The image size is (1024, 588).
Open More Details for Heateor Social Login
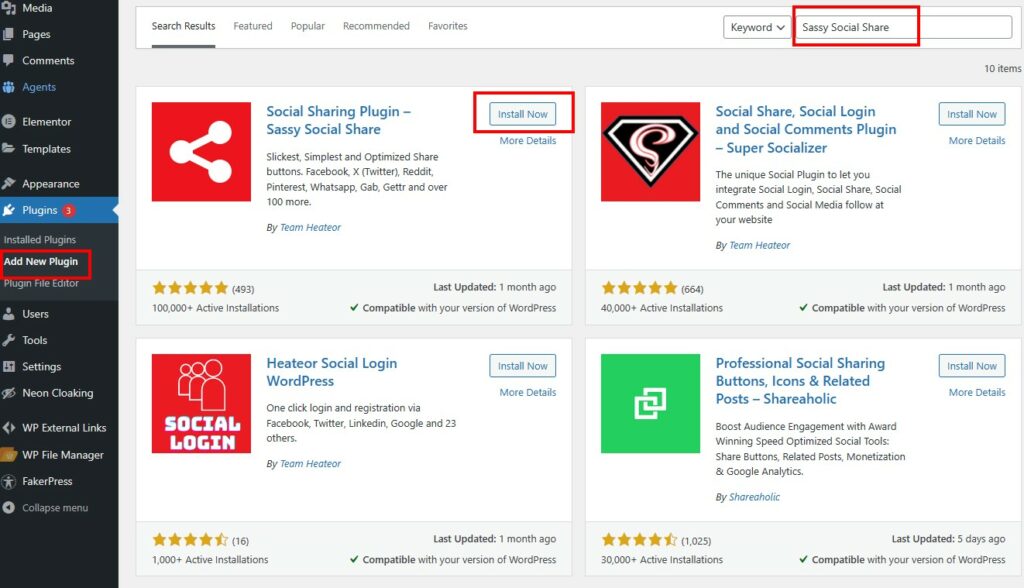tap(528, 392)
